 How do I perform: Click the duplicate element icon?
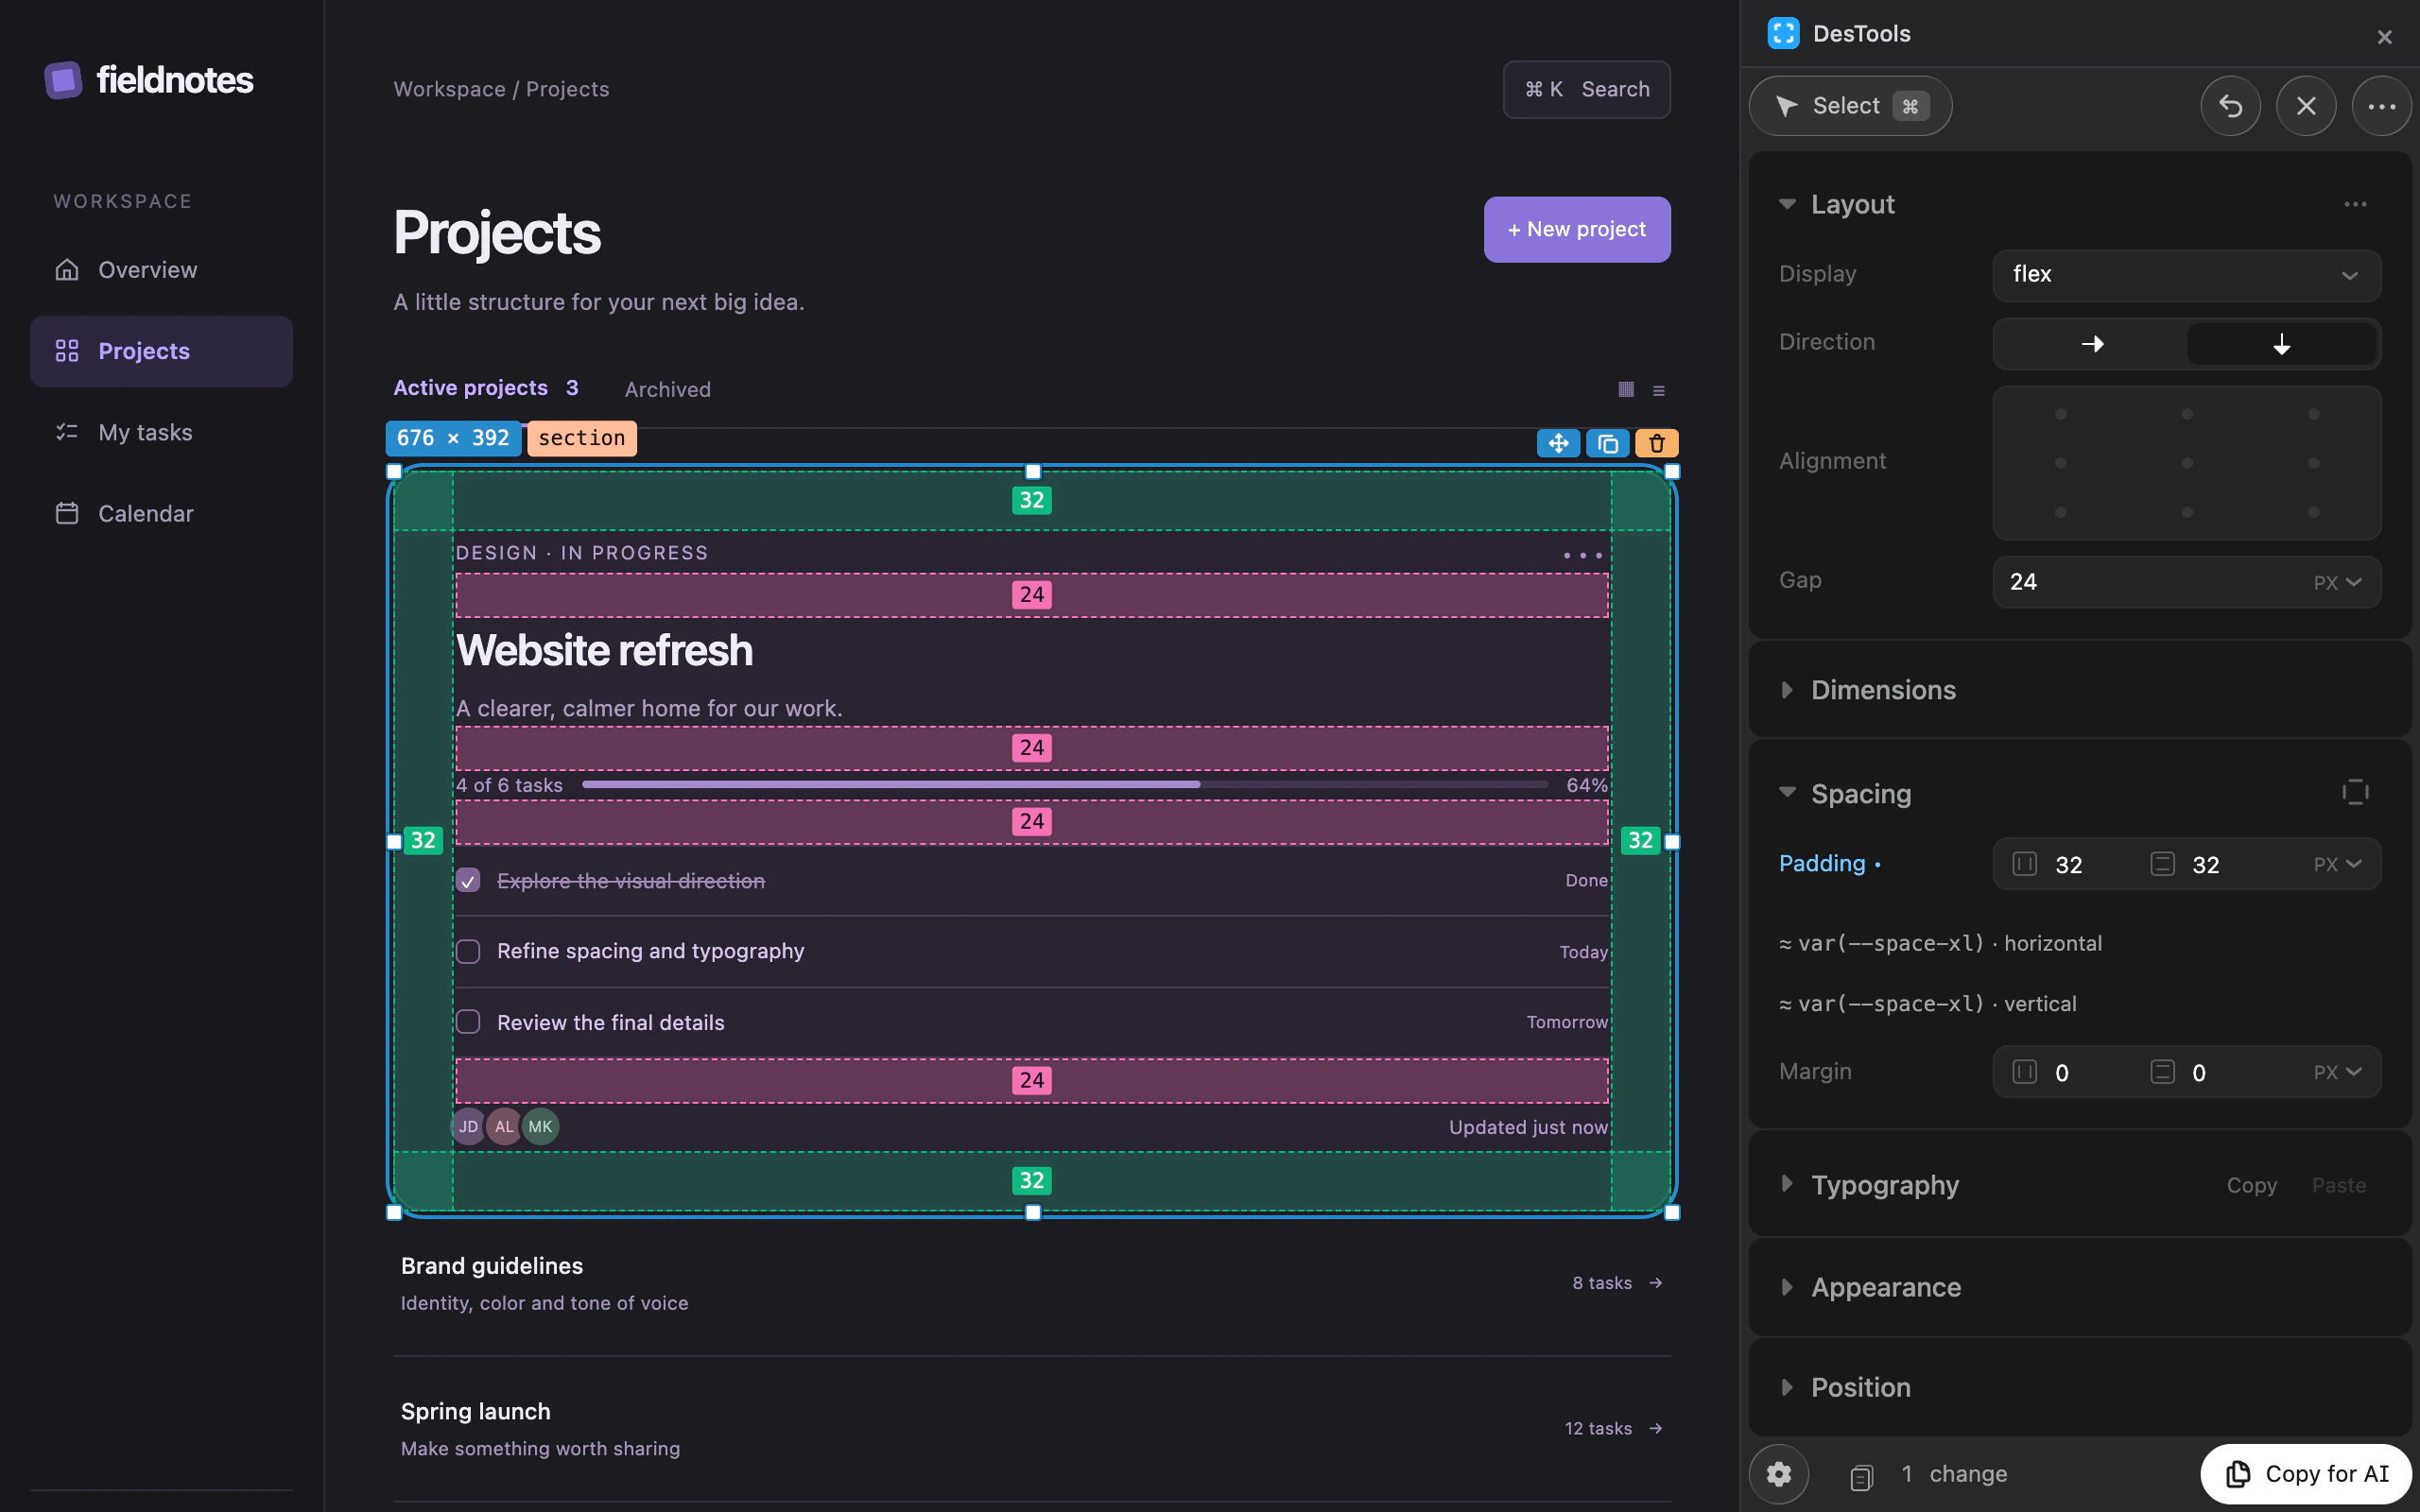[1608, 443]
